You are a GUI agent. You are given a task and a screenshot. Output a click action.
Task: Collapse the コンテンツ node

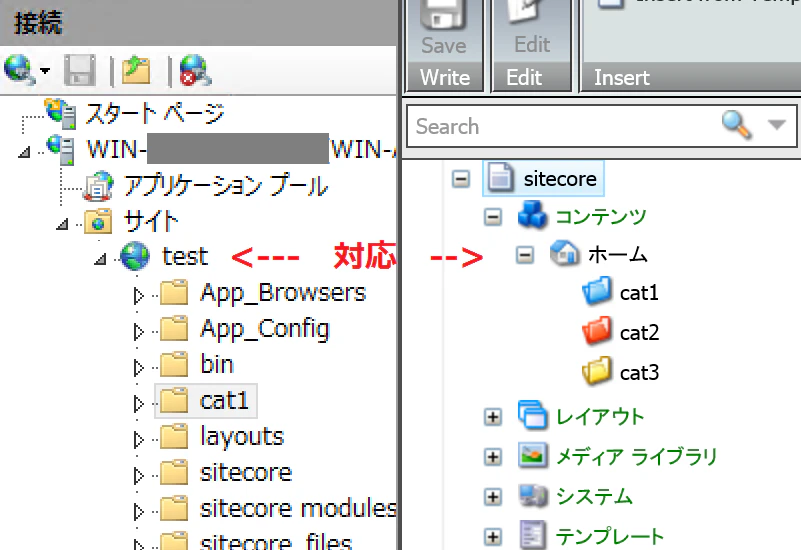click(492, 218)
